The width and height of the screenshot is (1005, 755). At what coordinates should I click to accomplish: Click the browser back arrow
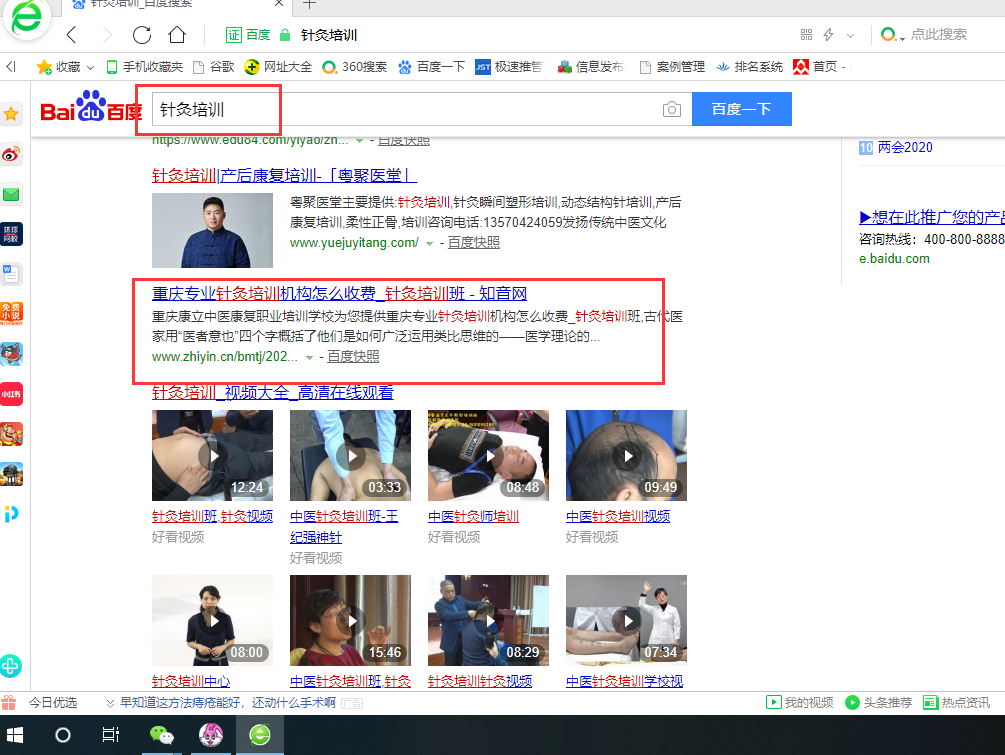(72, 35)
